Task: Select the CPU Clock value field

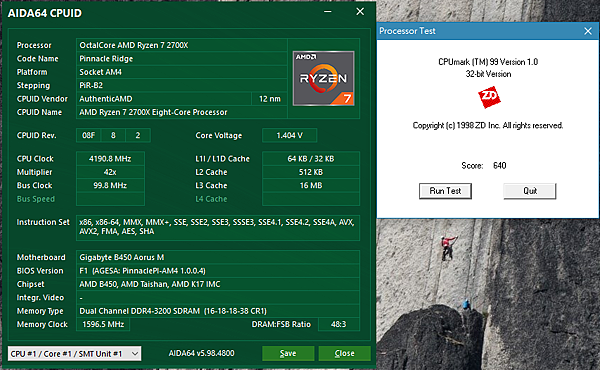Action: point(110,158)
